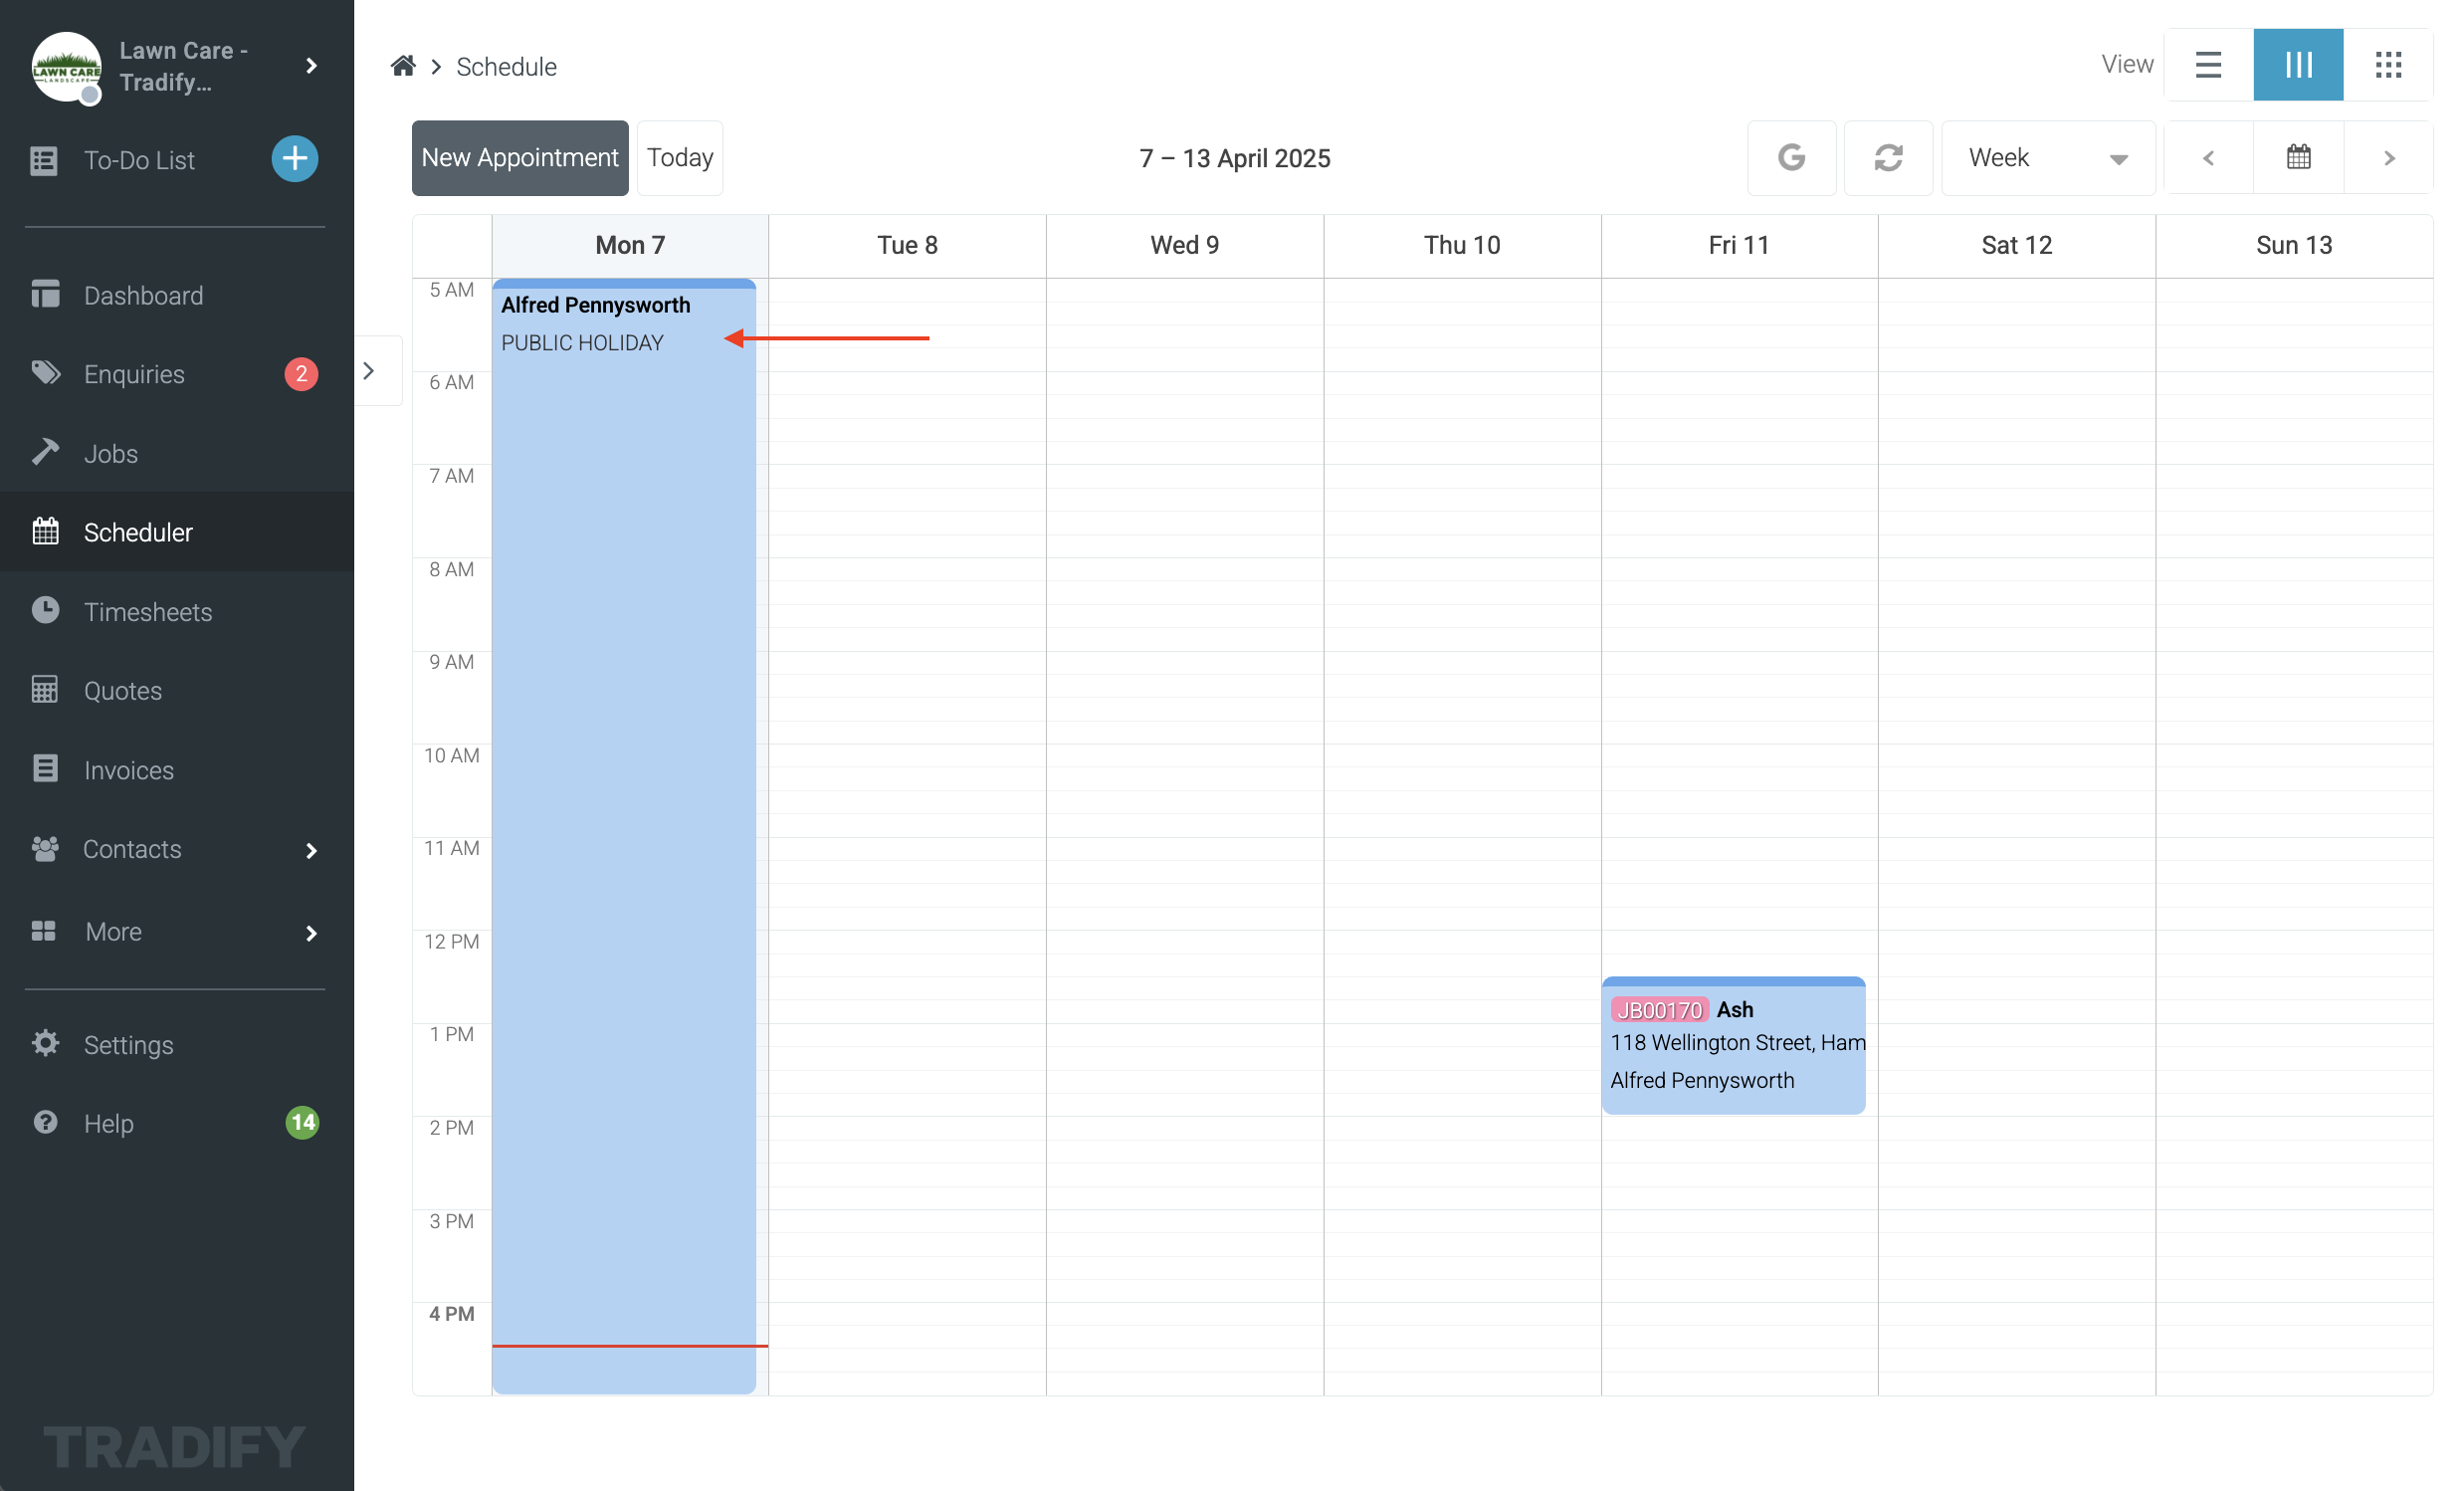The width and height of the screenshot is (2464, 1491).
Task: Open Quotes from the sidebar
Action: coord(177,690)
